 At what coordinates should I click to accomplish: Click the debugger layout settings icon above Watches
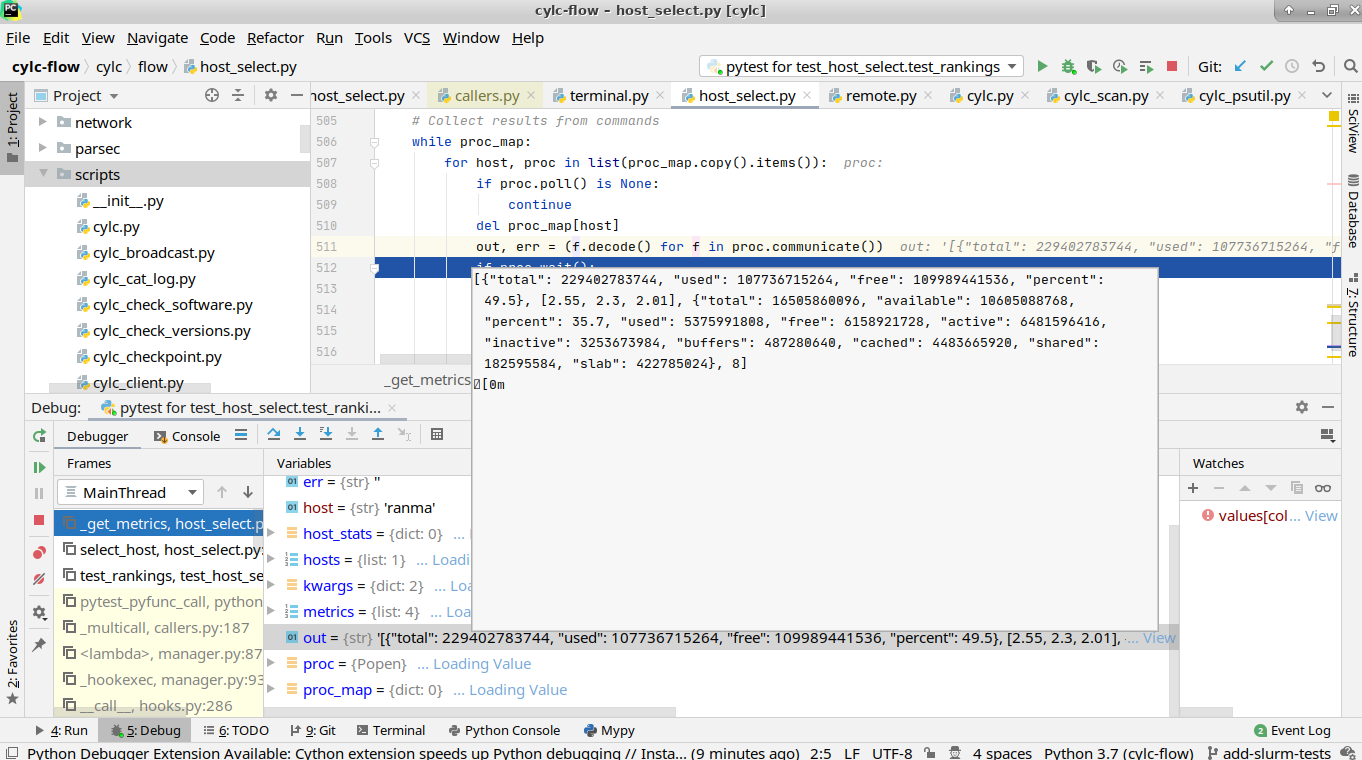pyautogui.click(x=1328, y=435)
